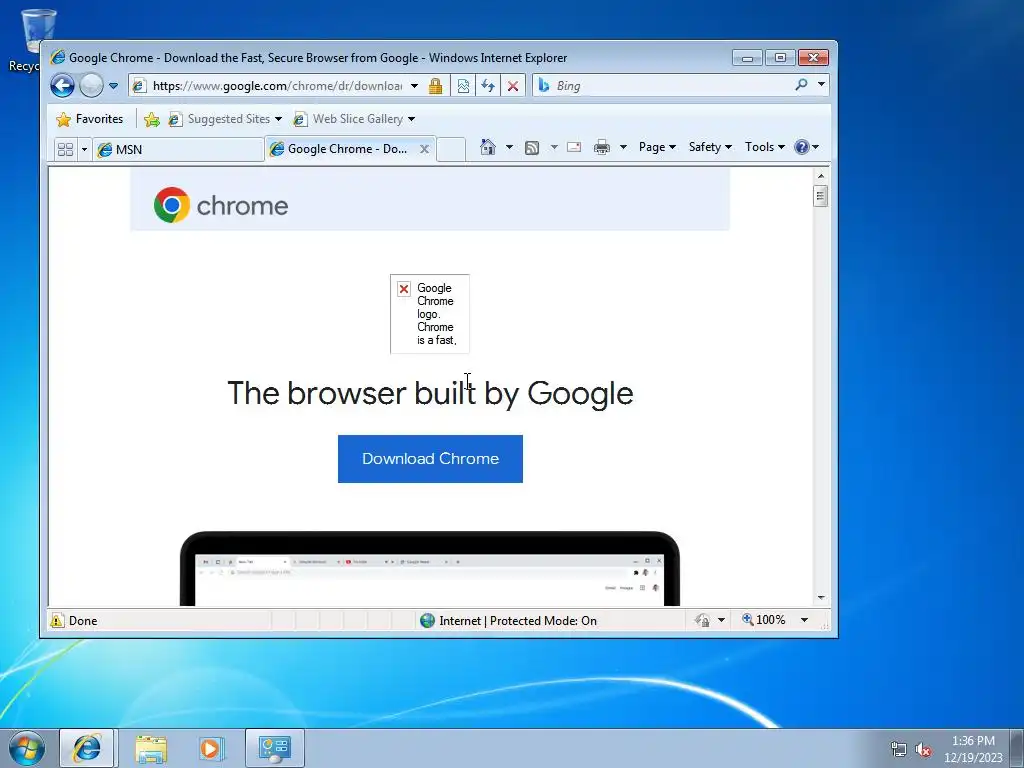Image resolution: width=1024 pixels, height=768 pixels.
Task: Open the Favorites star button
Action: (x=89, y=119)
